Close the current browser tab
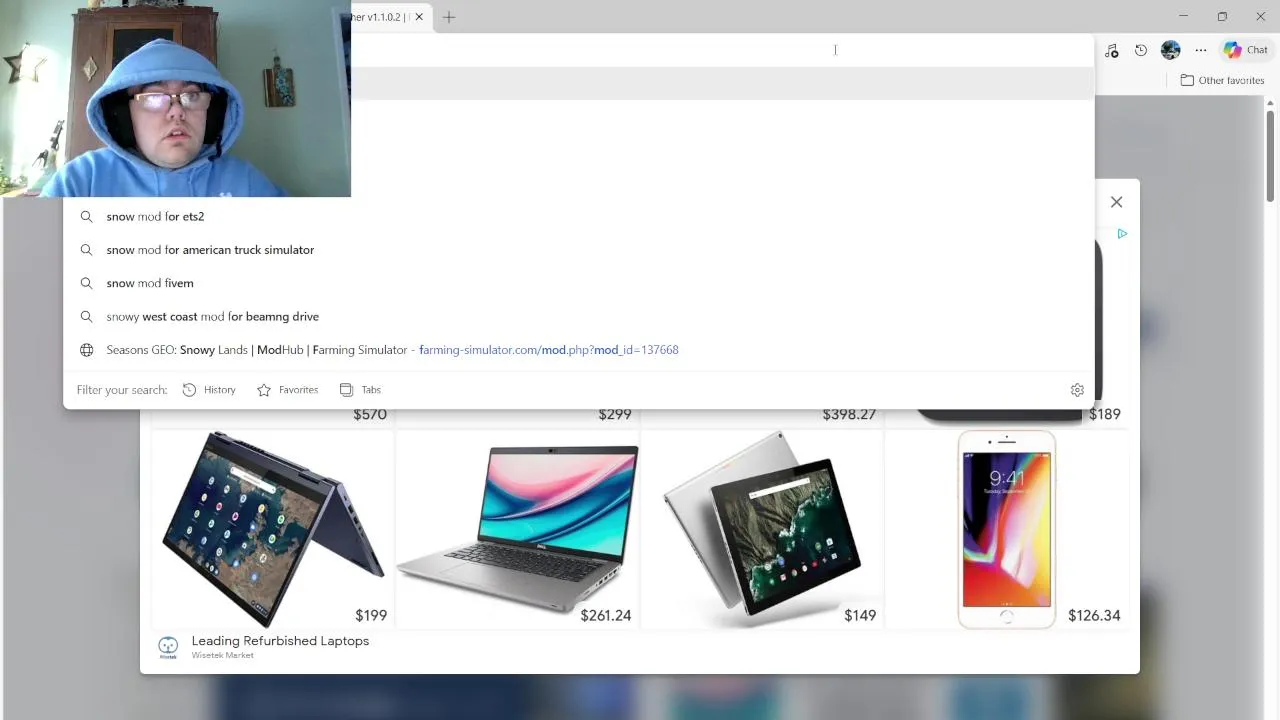Viewport: 1280px width, 720px height. [x=419, y=17]
